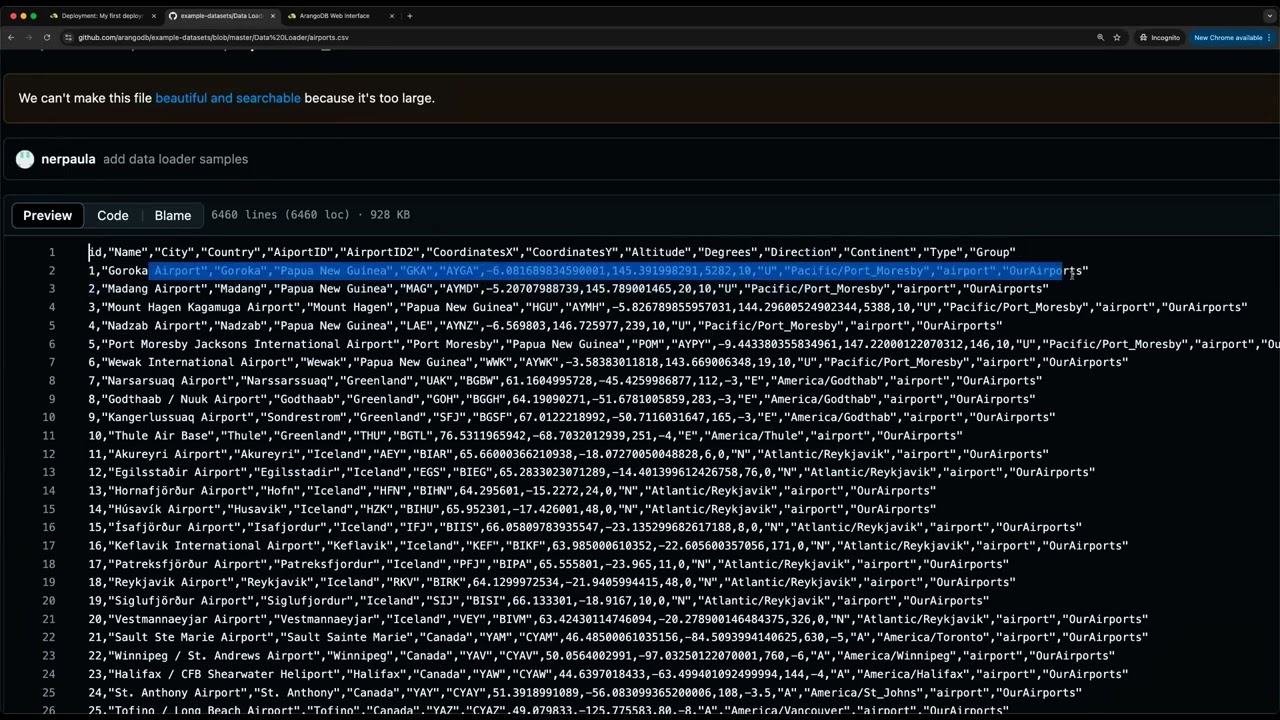Click the Madang Airport row text
This screenshot has width=1280, height=720.
point(568,289)
